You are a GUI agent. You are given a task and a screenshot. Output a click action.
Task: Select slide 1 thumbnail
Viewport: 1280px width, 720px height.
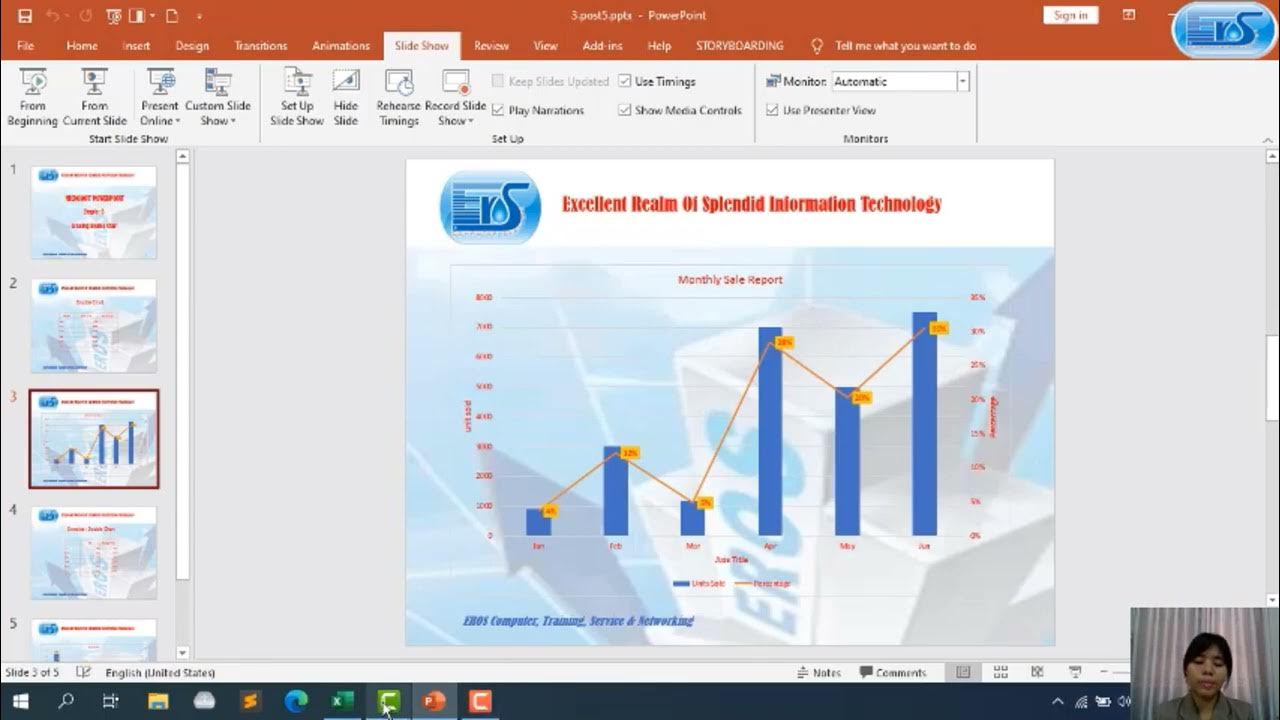[94, 212]
